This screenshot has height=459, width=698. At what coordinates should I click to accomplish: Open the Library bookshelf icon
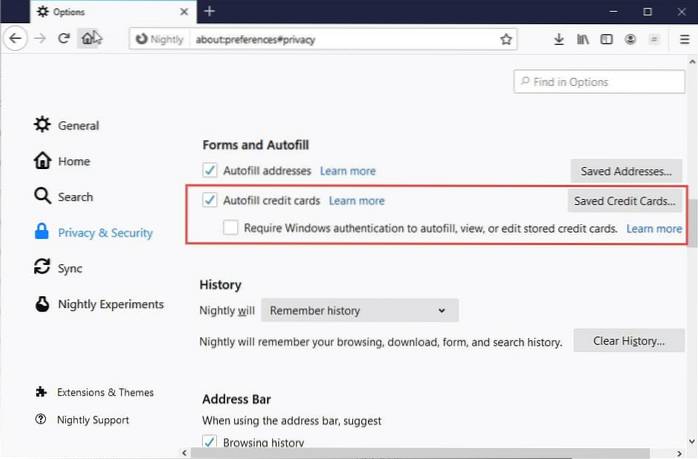tap(583, 39)
